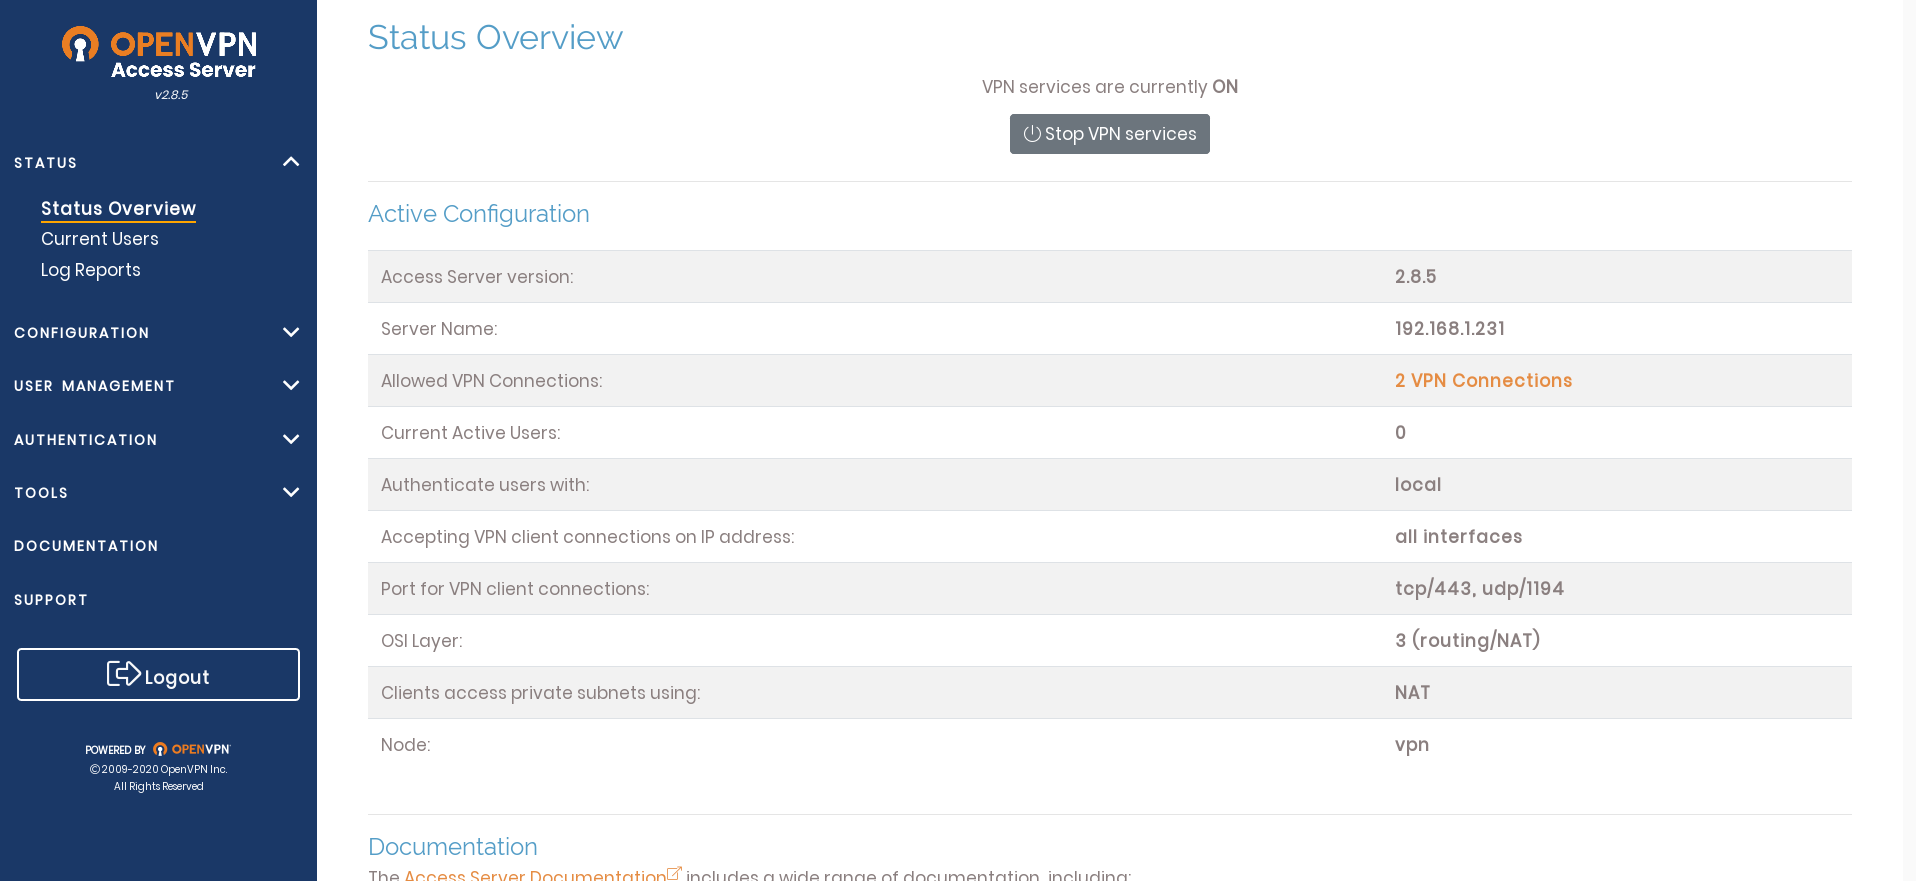Screen dimensions: 1916x881
Task: Log out with the Logout button
Action: pyautogui.click(x=158, y=675)
